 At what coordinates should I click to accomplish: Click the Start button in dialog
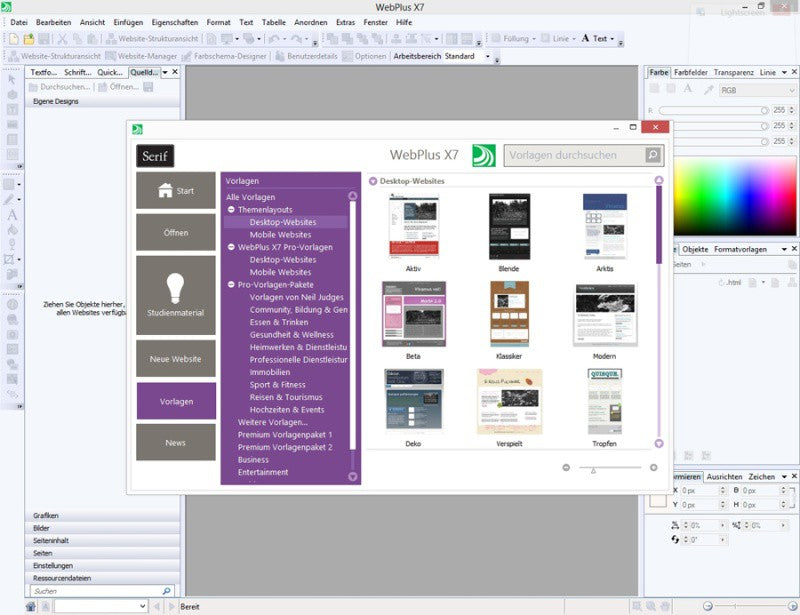point(176,190)
